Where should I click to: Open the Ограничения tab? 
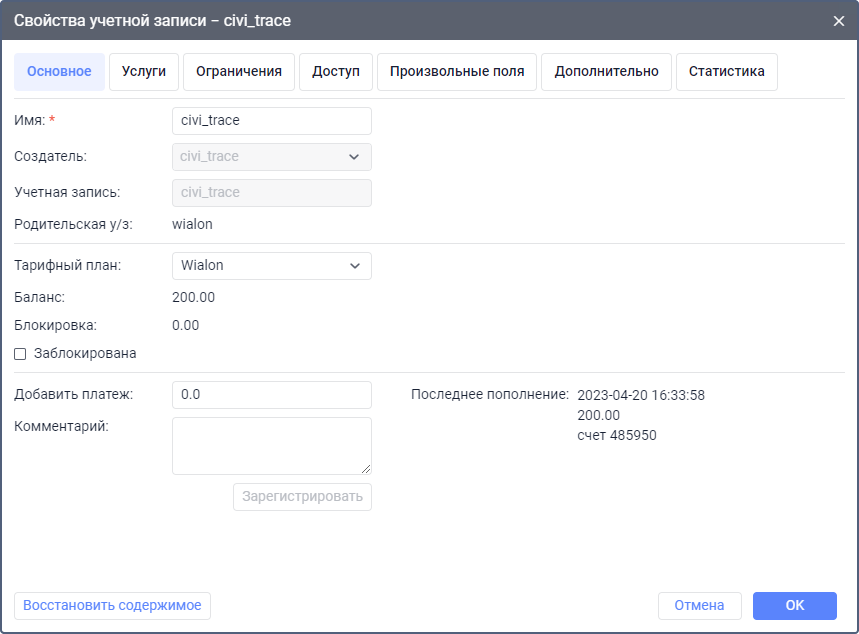point(239,72)
